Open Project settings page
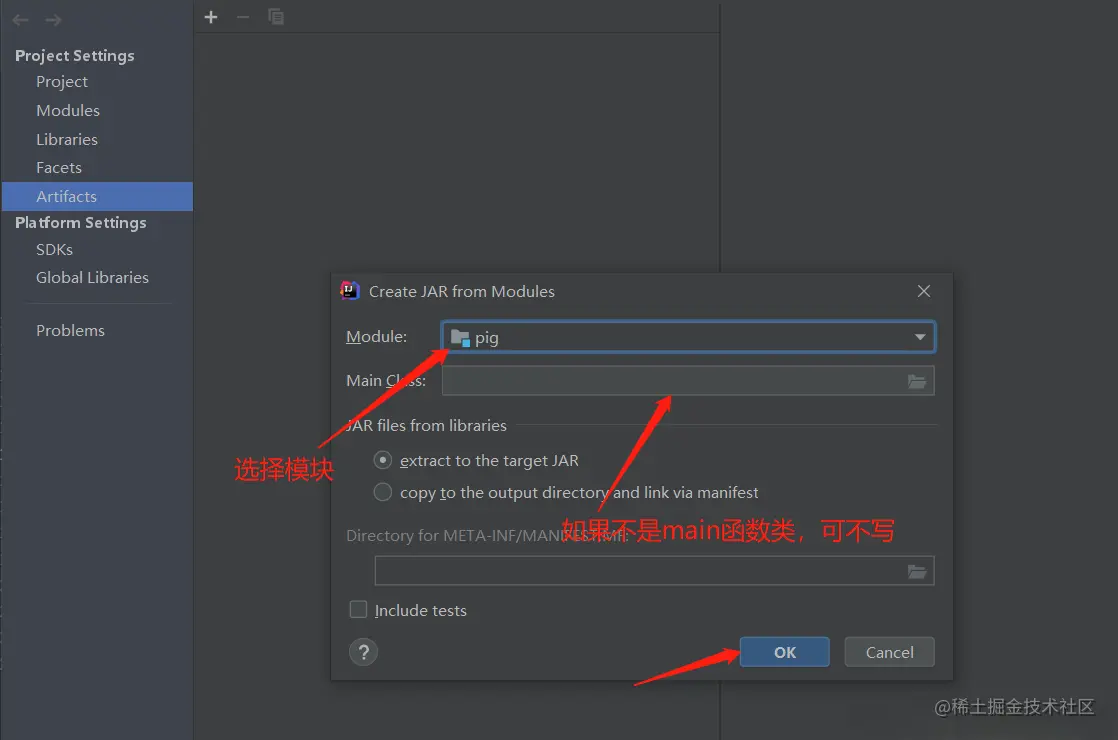This screenshot has width=1118, height=740. tap(62, 82)
